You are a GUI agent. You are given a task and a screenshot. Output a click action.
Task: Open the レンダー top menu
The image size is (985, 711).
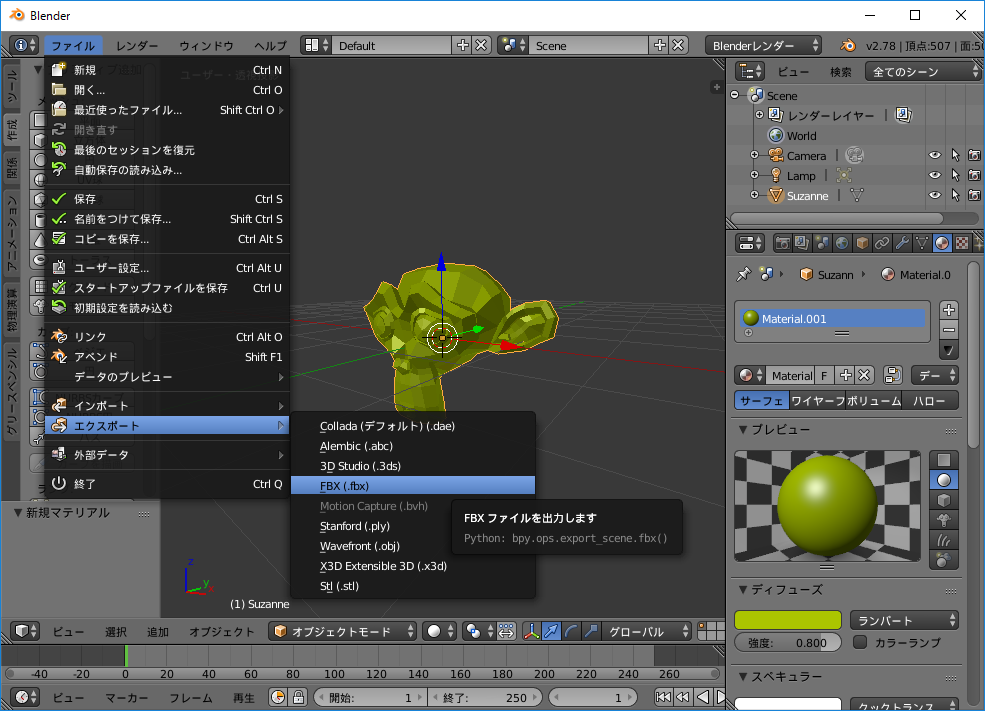point(136,46)
